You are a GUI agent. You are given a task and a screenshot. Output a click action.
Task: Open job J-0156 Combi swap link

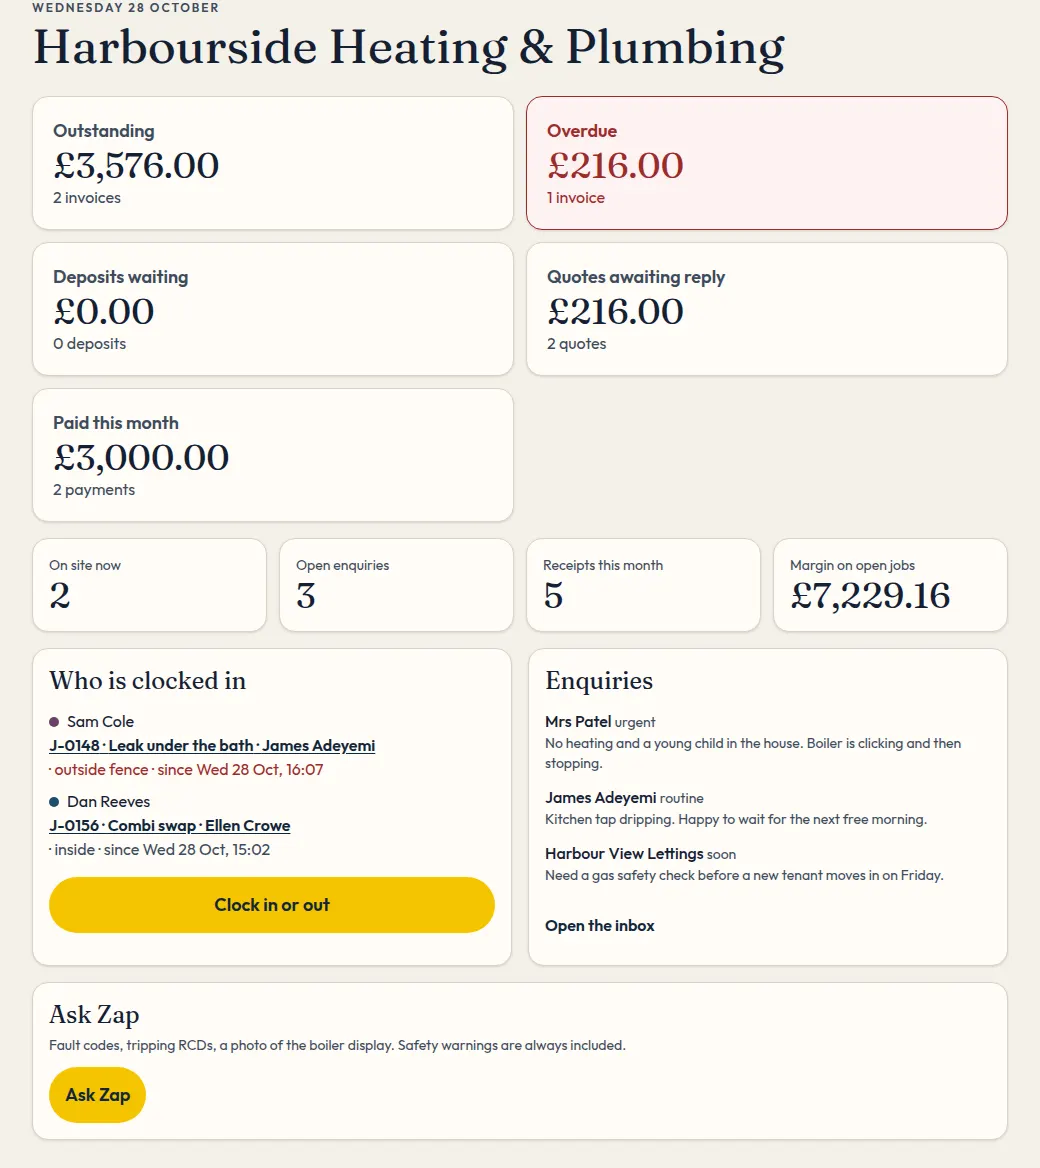click(x=170, y=825)
